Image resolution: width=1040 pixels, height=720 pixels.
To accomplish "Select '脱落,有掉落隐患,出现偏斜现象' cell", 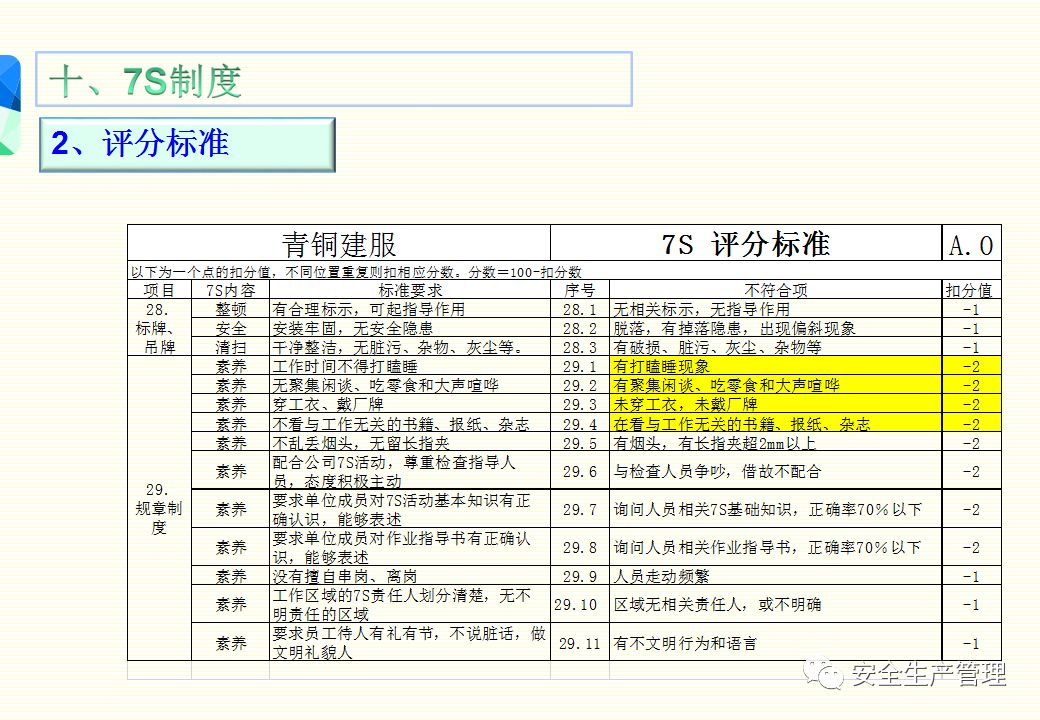I will click(x=775, y=328).
